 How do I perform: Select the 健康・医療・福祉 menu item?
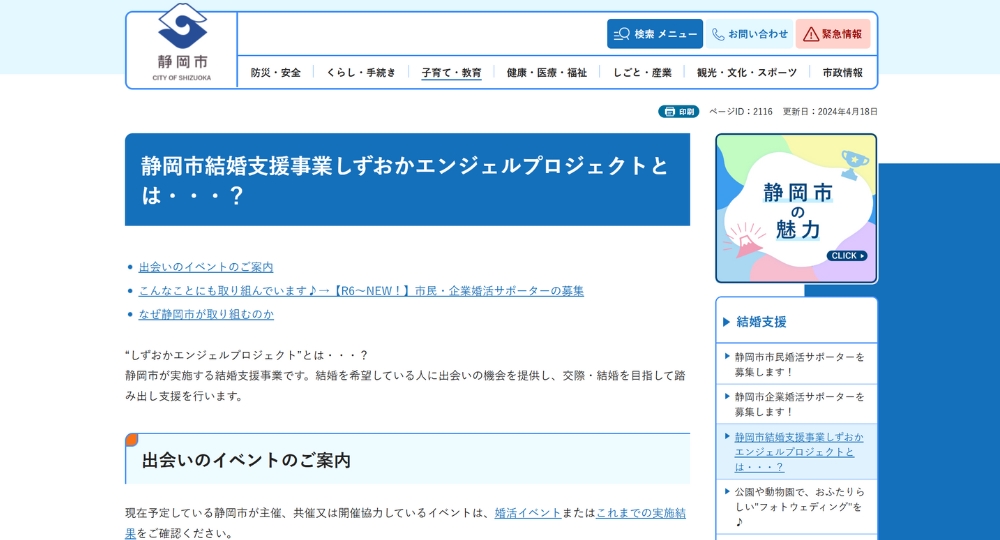pos(547,73)
